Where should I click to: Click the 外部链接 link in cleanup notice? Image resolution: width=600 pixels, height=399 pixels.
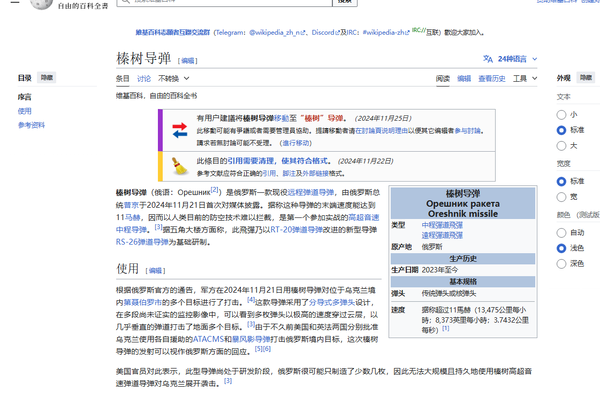[x=315, y=173]
